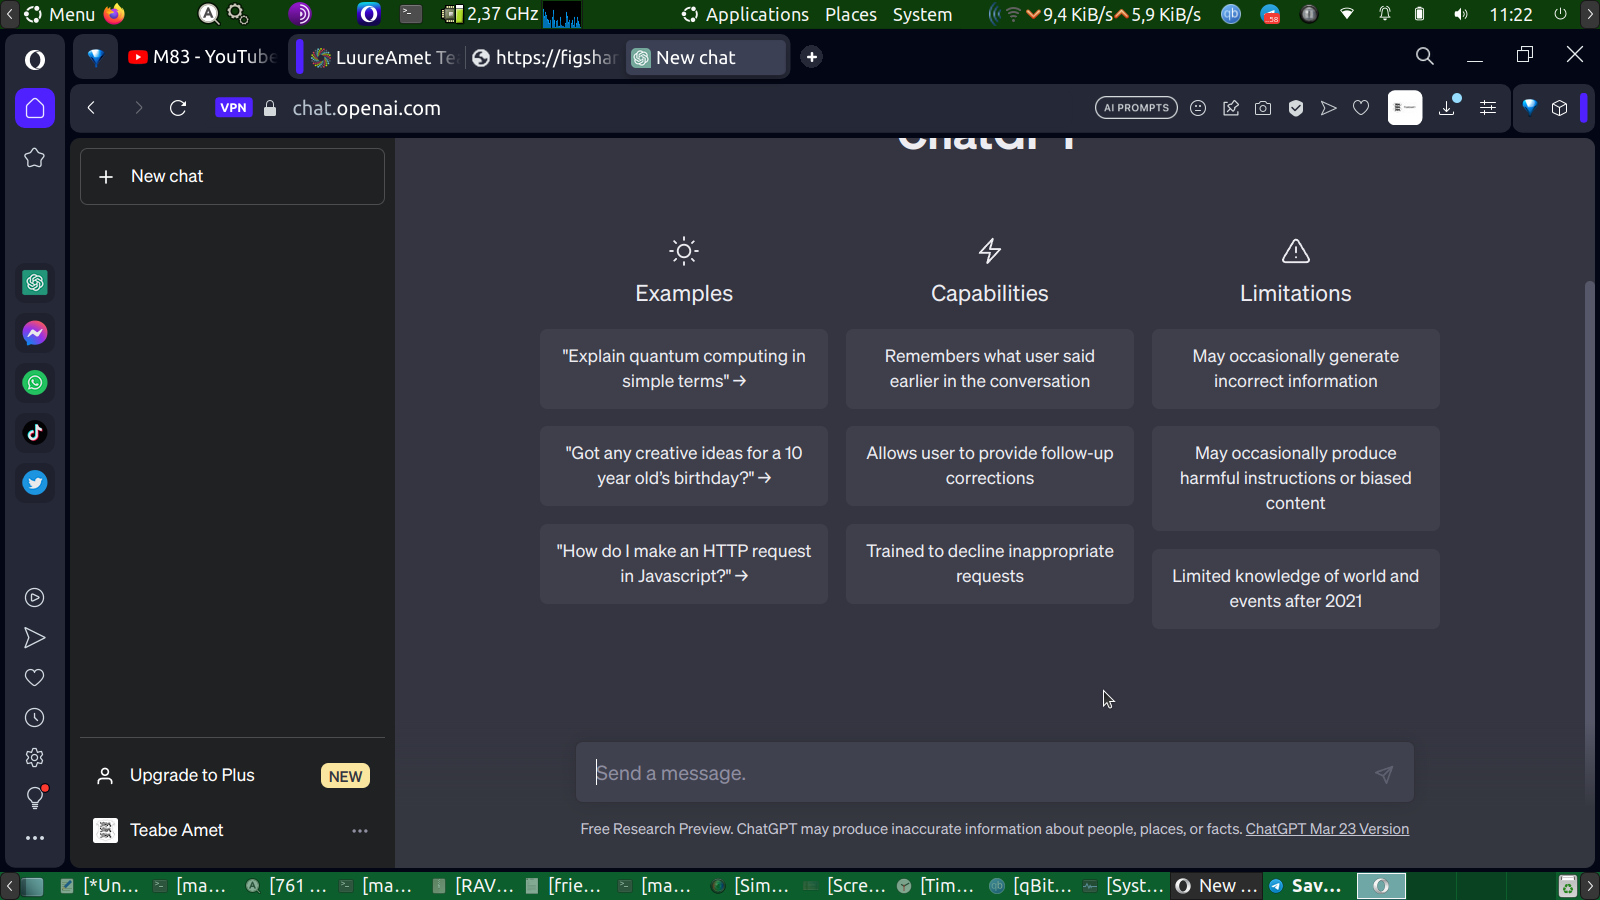Open a new browser tab with plus button
This screenshot has height=900, width=1600.
pyautogui.click(x=812, y=57)
